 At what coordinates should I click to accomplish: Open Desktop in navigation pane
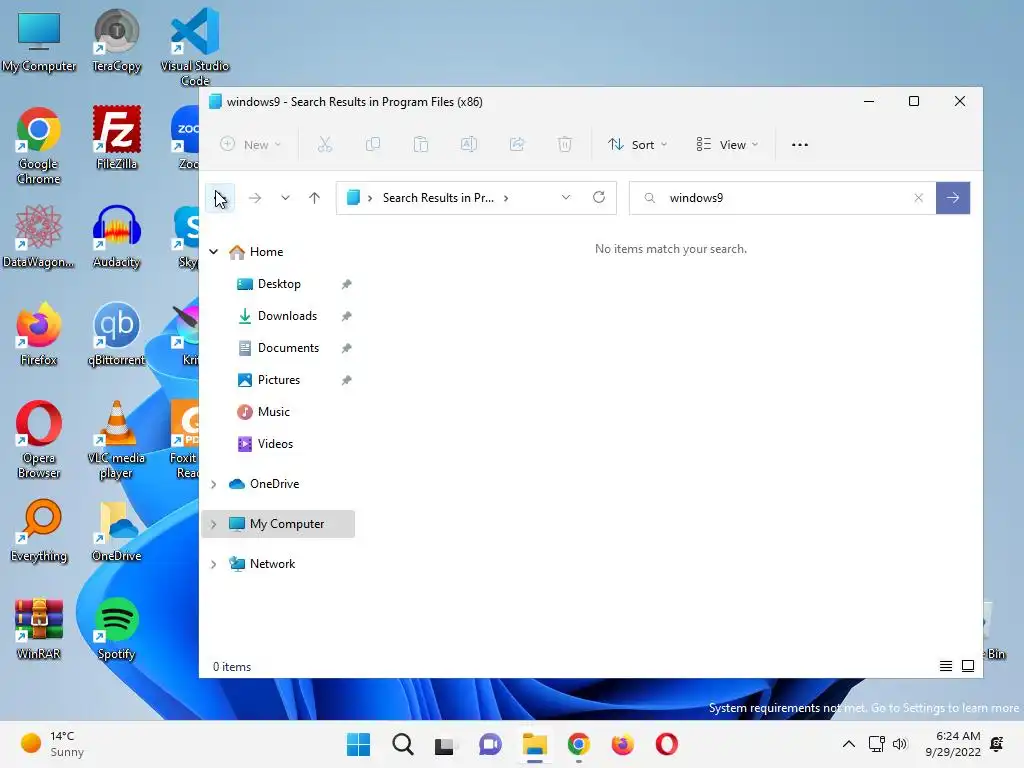coord(279,284)
